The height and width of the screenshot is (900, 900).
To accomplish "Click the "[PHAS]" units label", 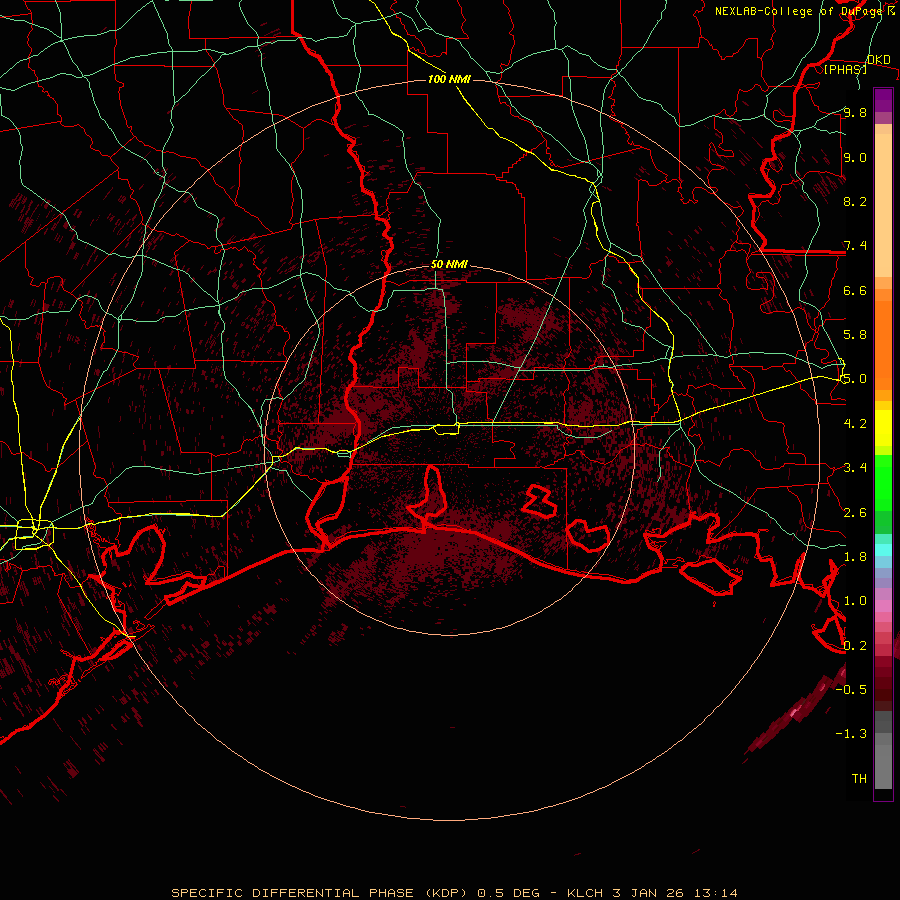I will (845, 69).
